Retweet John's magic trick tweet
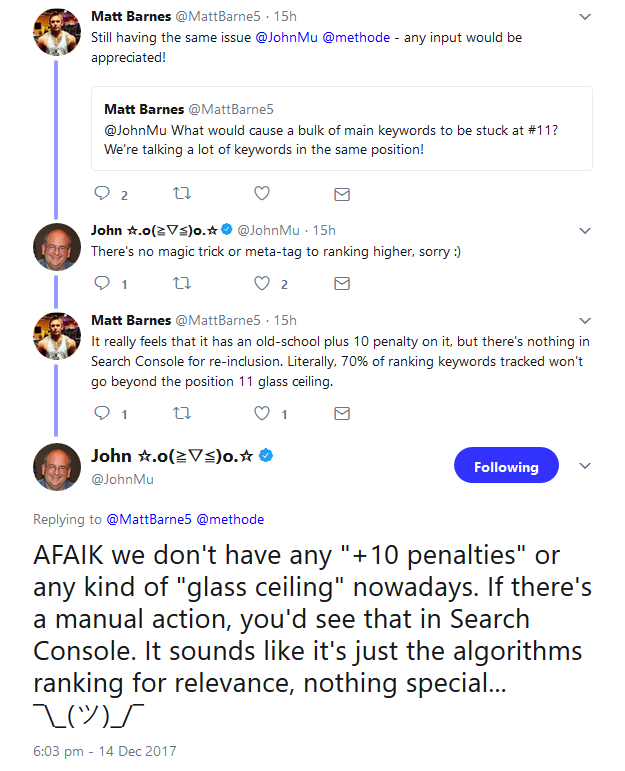Viewport: 625px width, 771px height. [x=182, y=284]
